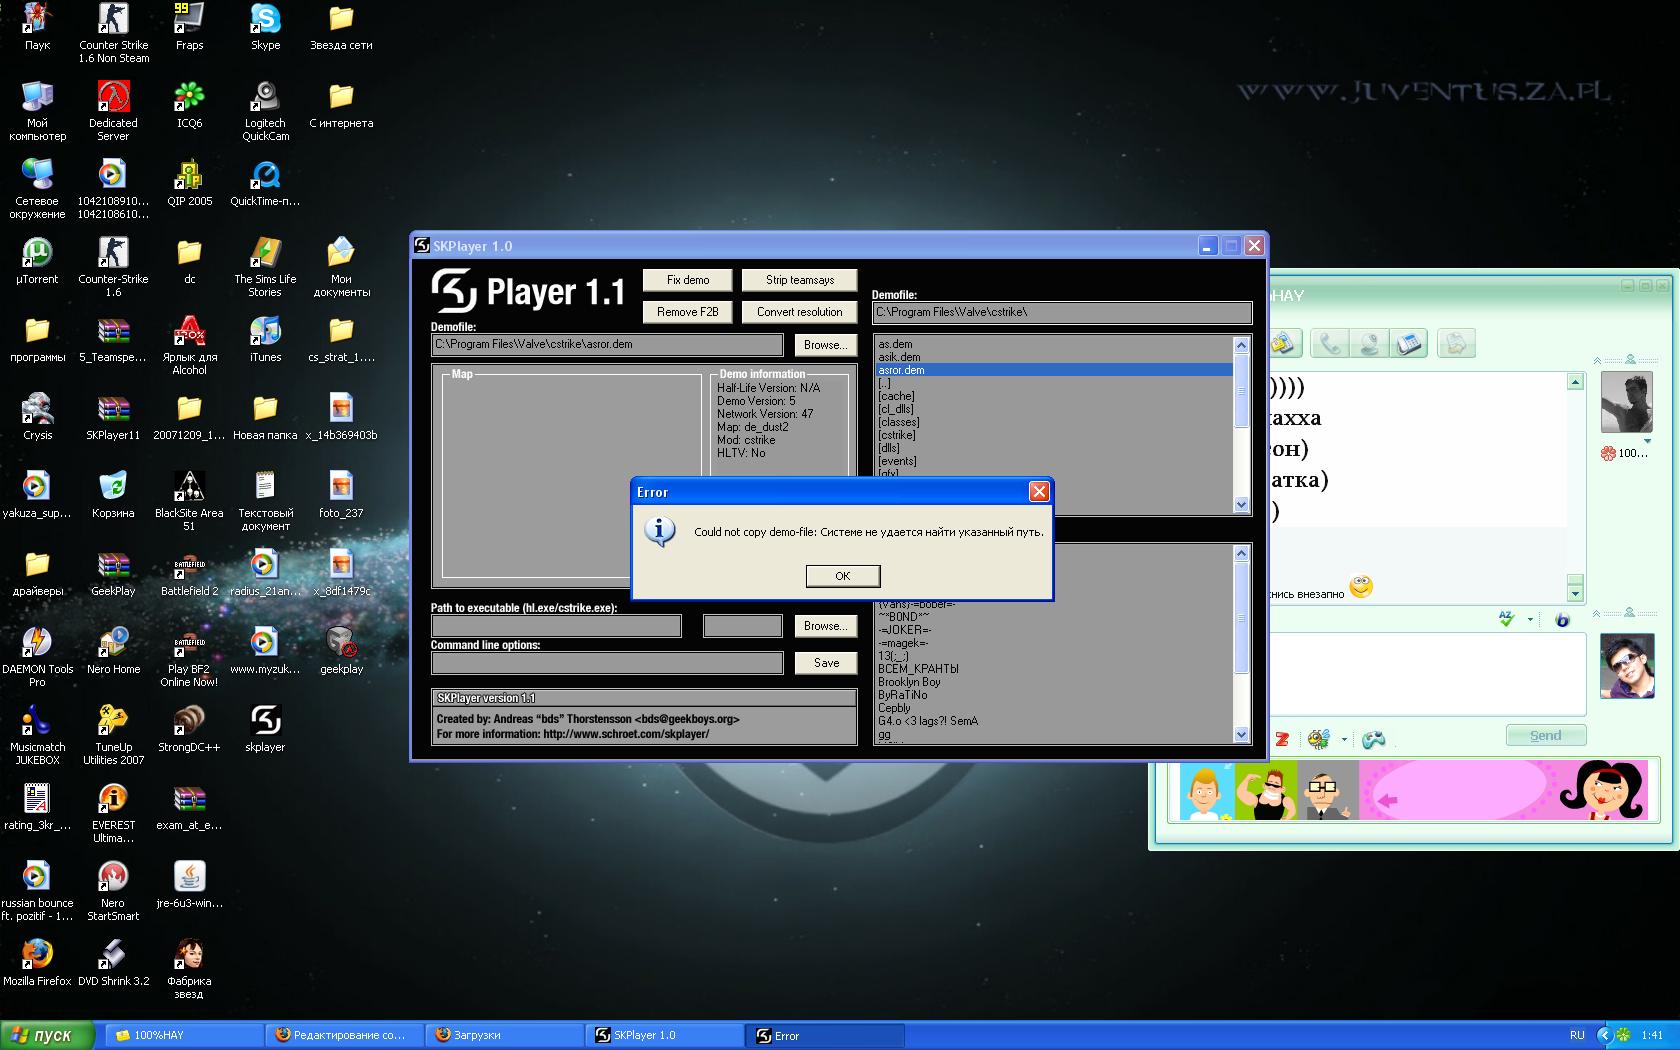Switch to the Загрузки taskbar button
The image size is (1680, 1050).
(x=504, y=1035)
